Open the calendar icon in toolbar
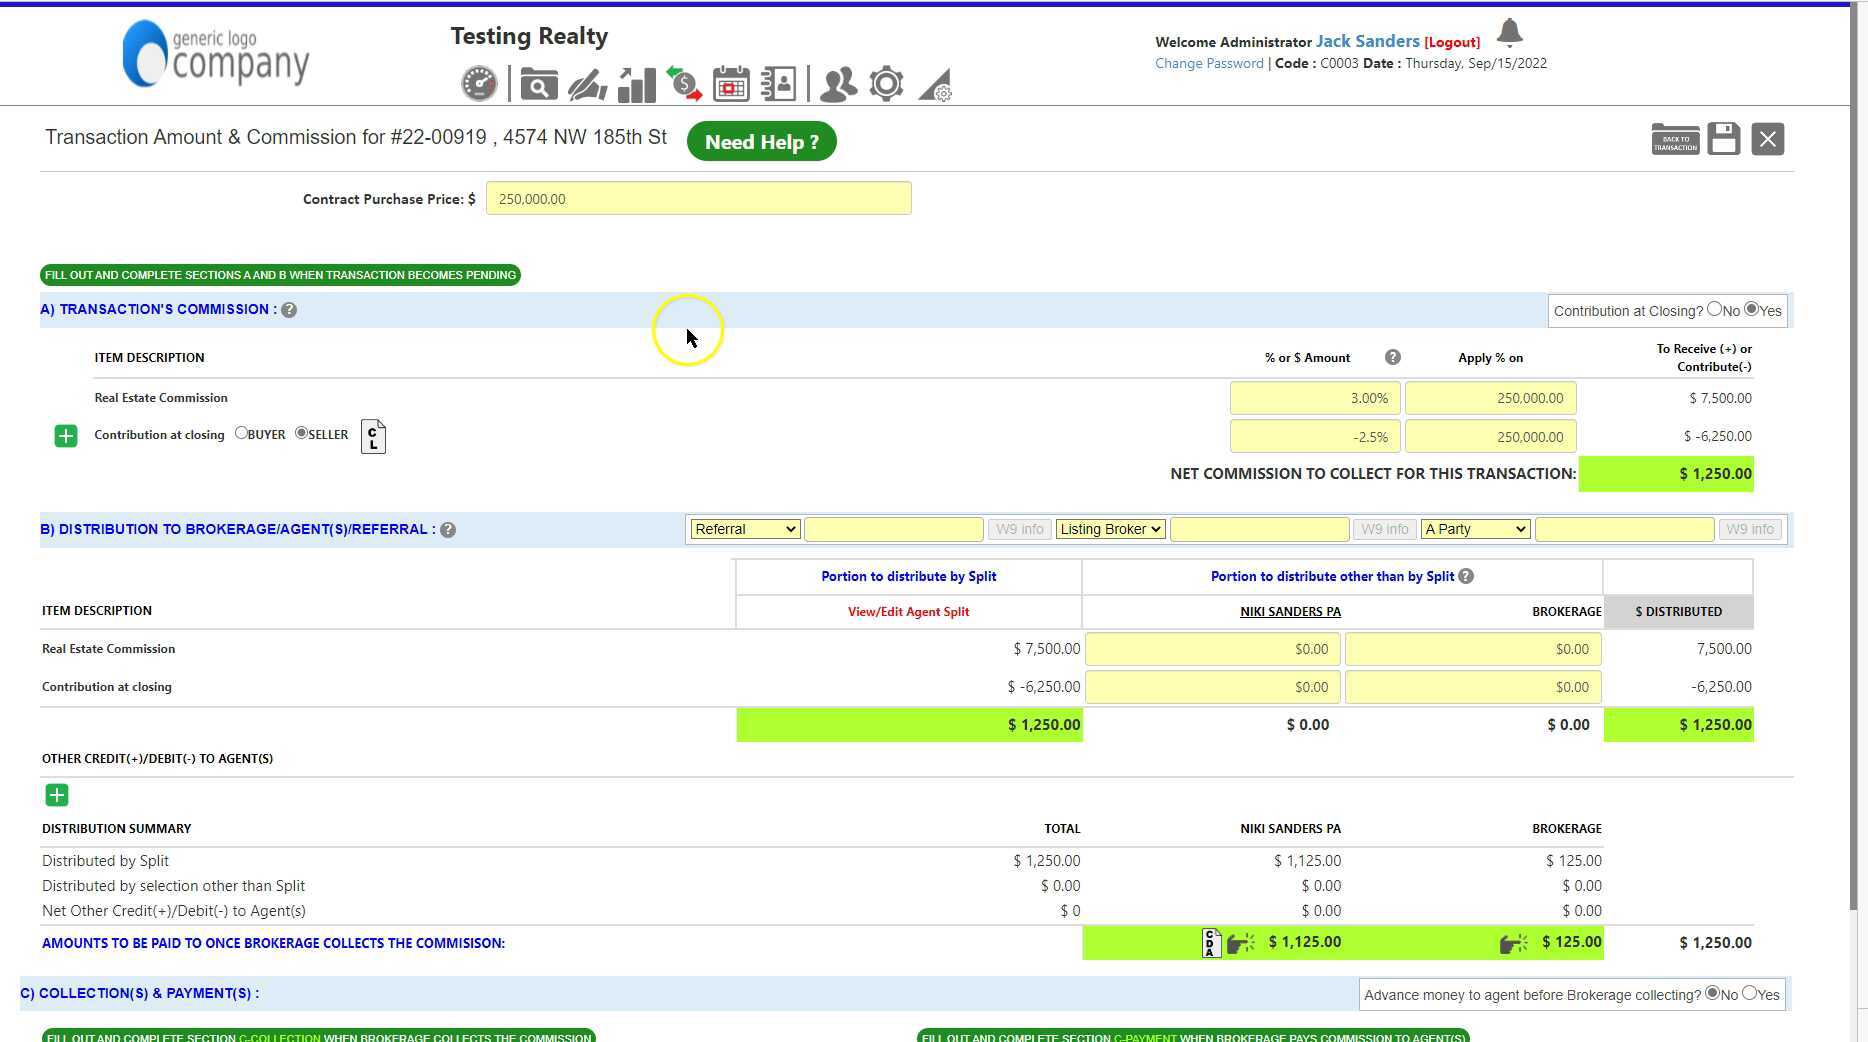Viewport: 1868px width, 1042px height. point(731,85)
